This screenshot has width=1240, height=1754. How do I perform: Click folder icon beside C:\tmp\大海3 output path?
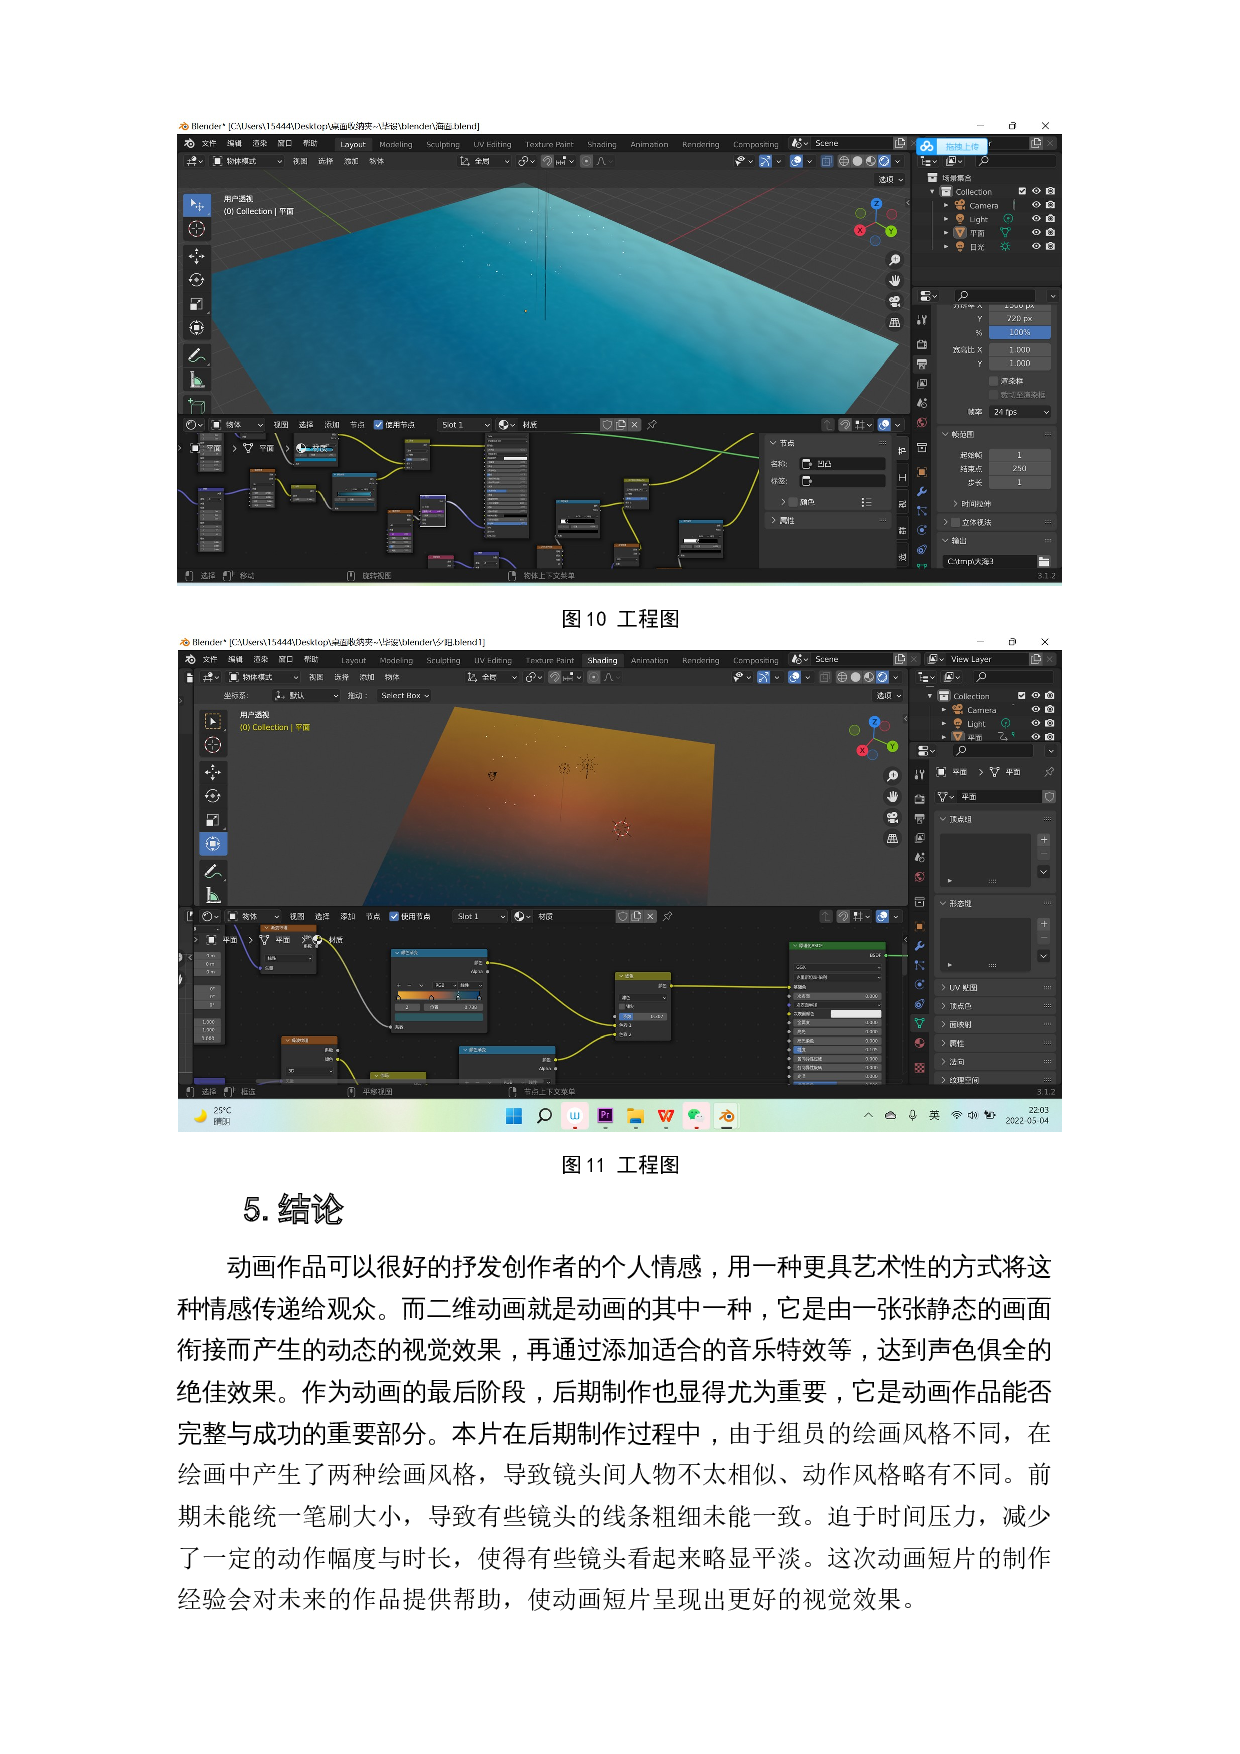[1044, 562]
